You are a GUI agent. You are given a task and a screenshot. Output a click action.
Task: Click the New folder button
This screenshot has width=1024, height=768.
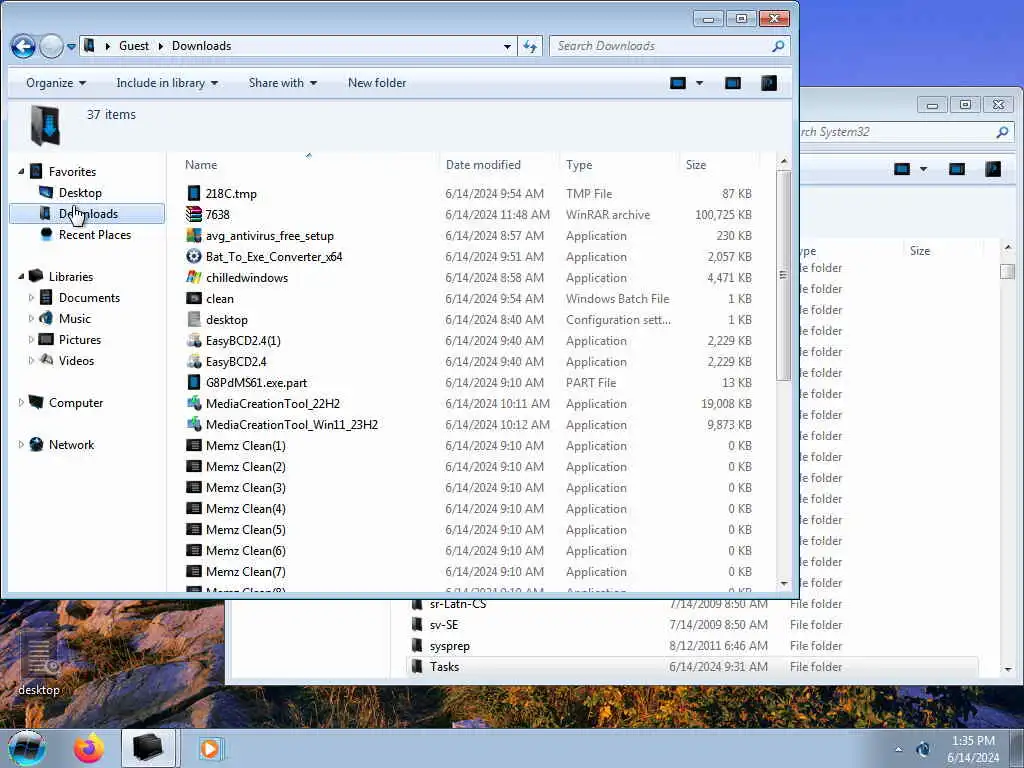tap(377, 83)
